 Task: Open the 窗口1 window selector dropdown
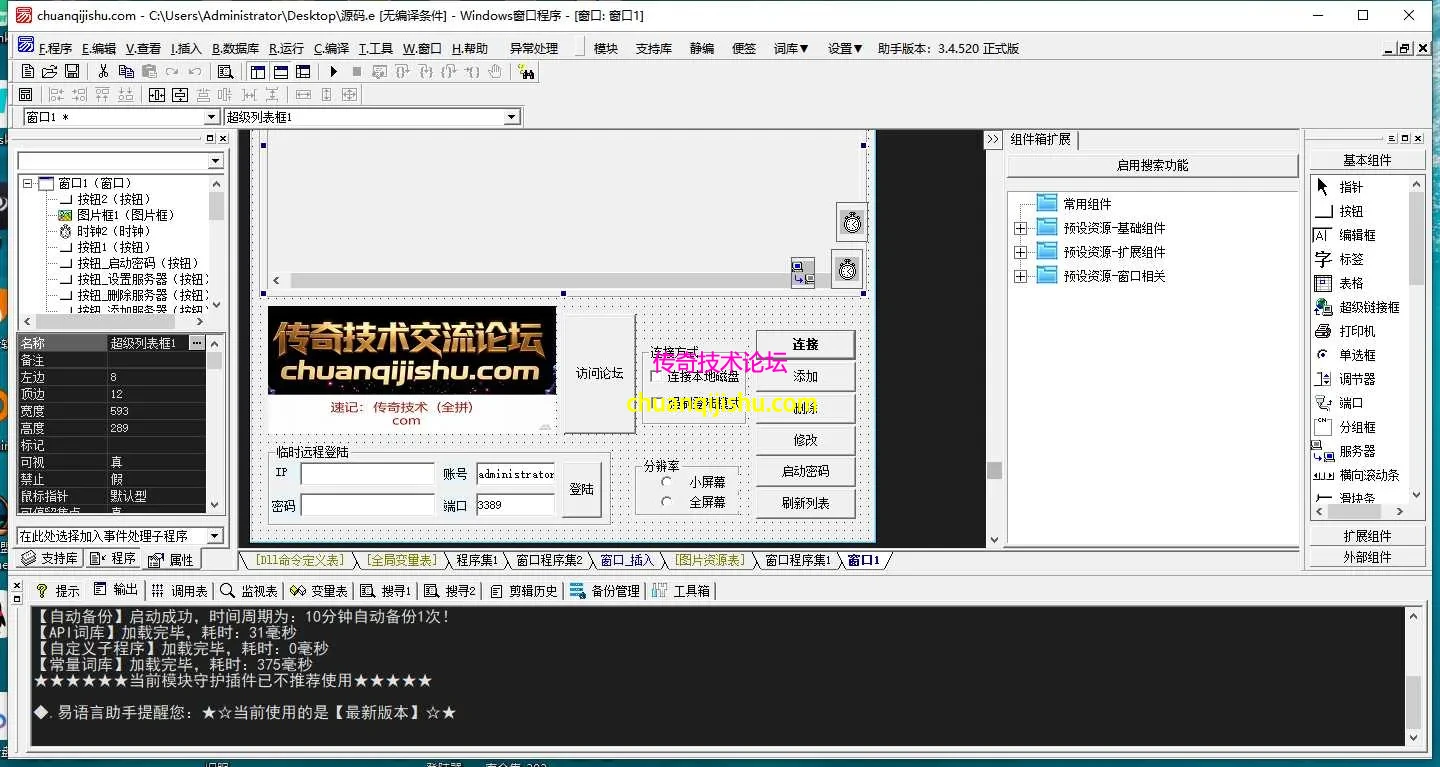click(x=211, y=116)
